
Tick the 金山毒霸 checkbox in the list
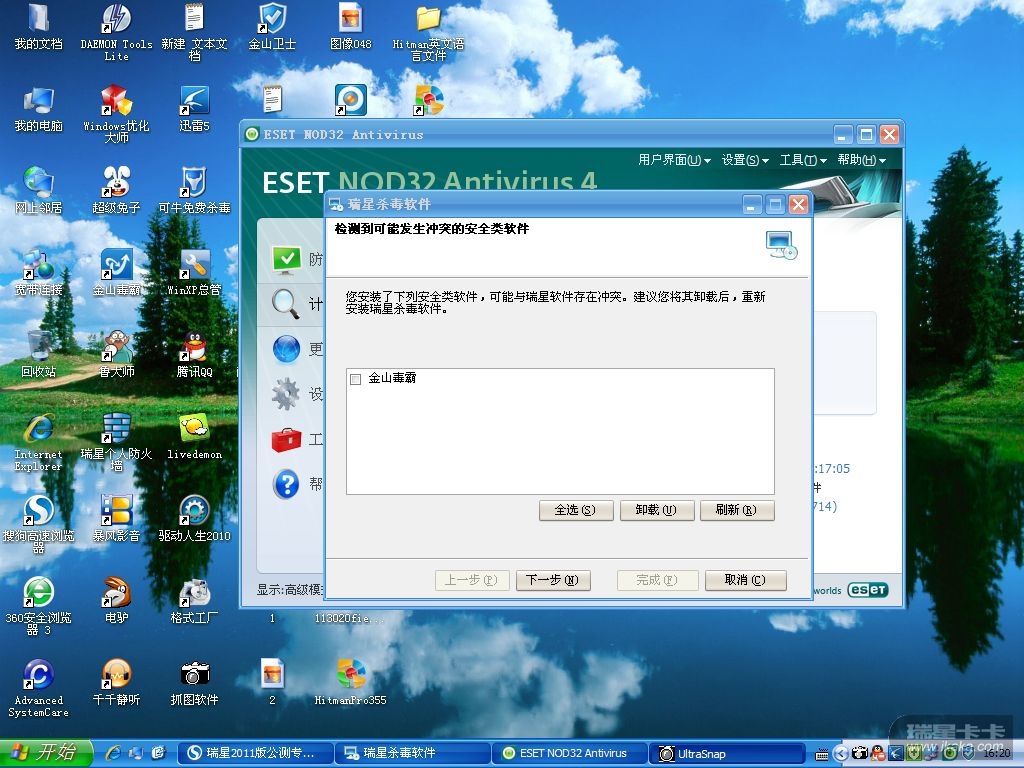355,379
